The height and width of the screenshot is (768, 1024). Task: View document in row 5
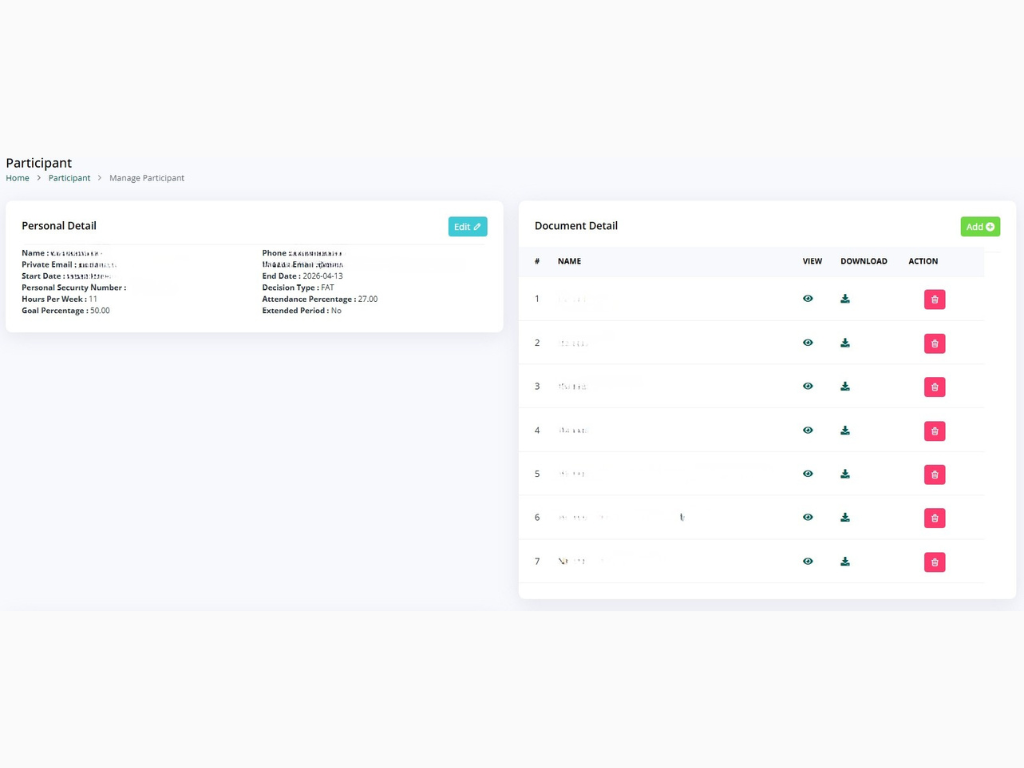coord(808,474)
